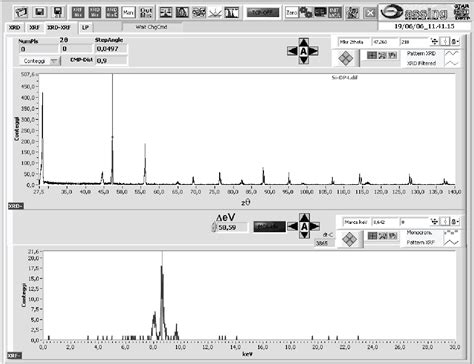The image size is (474, 364).
Task: Click the XRF right arrow navigation button
Action: point(315,227)
